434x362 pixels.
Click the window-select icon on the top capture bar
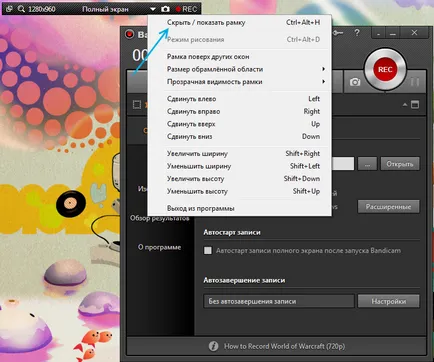point(9,9)
